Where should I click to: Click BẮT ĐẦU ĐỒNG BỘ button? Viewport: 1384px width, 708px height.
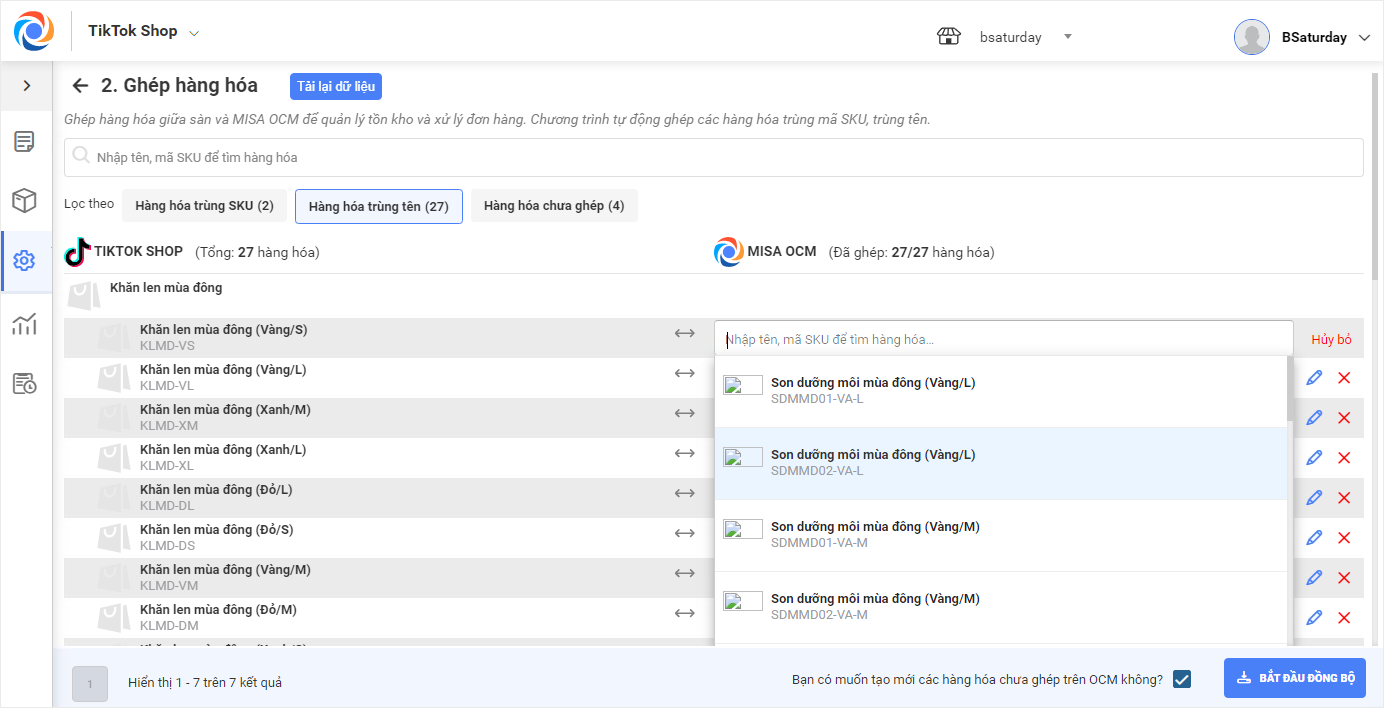pos(1294,678)
